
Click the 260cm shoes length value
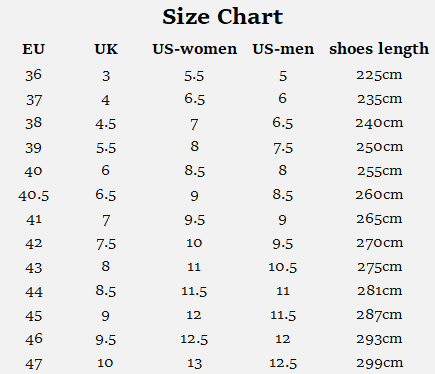pos(379,195)
